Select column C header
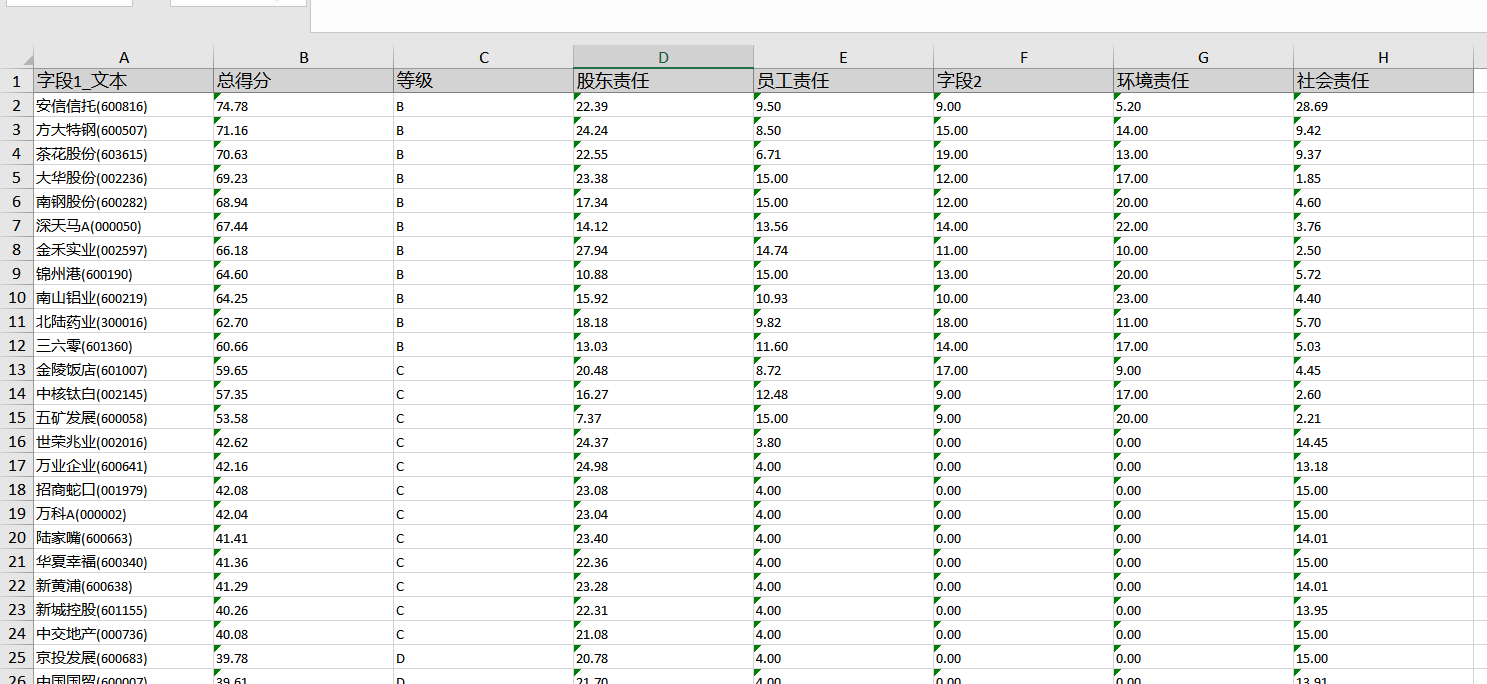 (x=484, y=57)
